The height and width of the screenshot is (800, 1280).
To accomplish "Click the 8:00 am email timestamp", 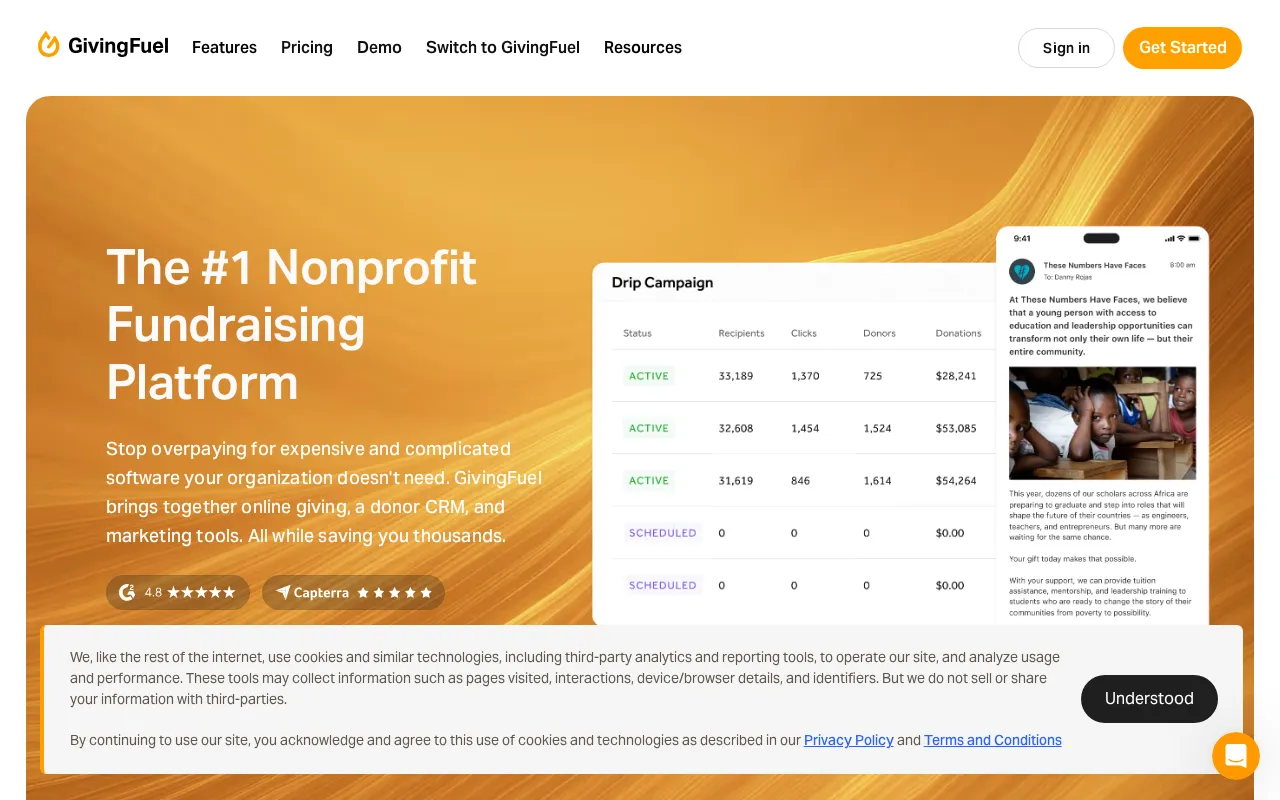I will pyautogui.click(x=1183, y=266).
